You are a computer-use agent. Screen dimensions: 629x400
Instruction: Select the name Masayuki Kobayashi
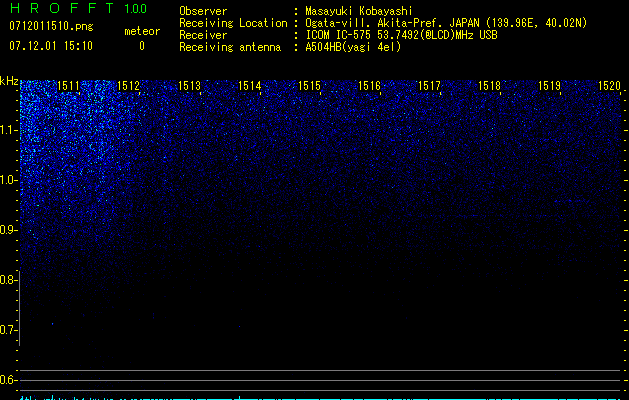(359, 11)
